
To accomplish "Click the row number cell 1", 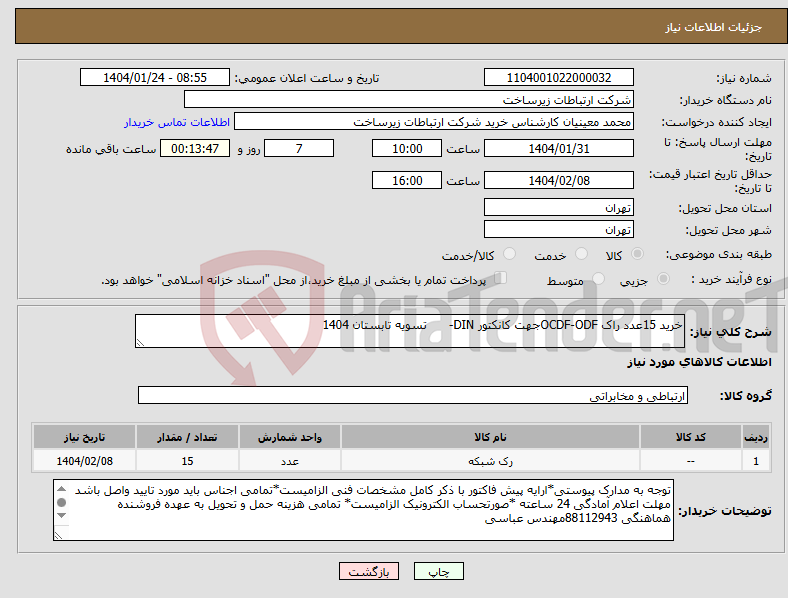I will tap(756, 461).
